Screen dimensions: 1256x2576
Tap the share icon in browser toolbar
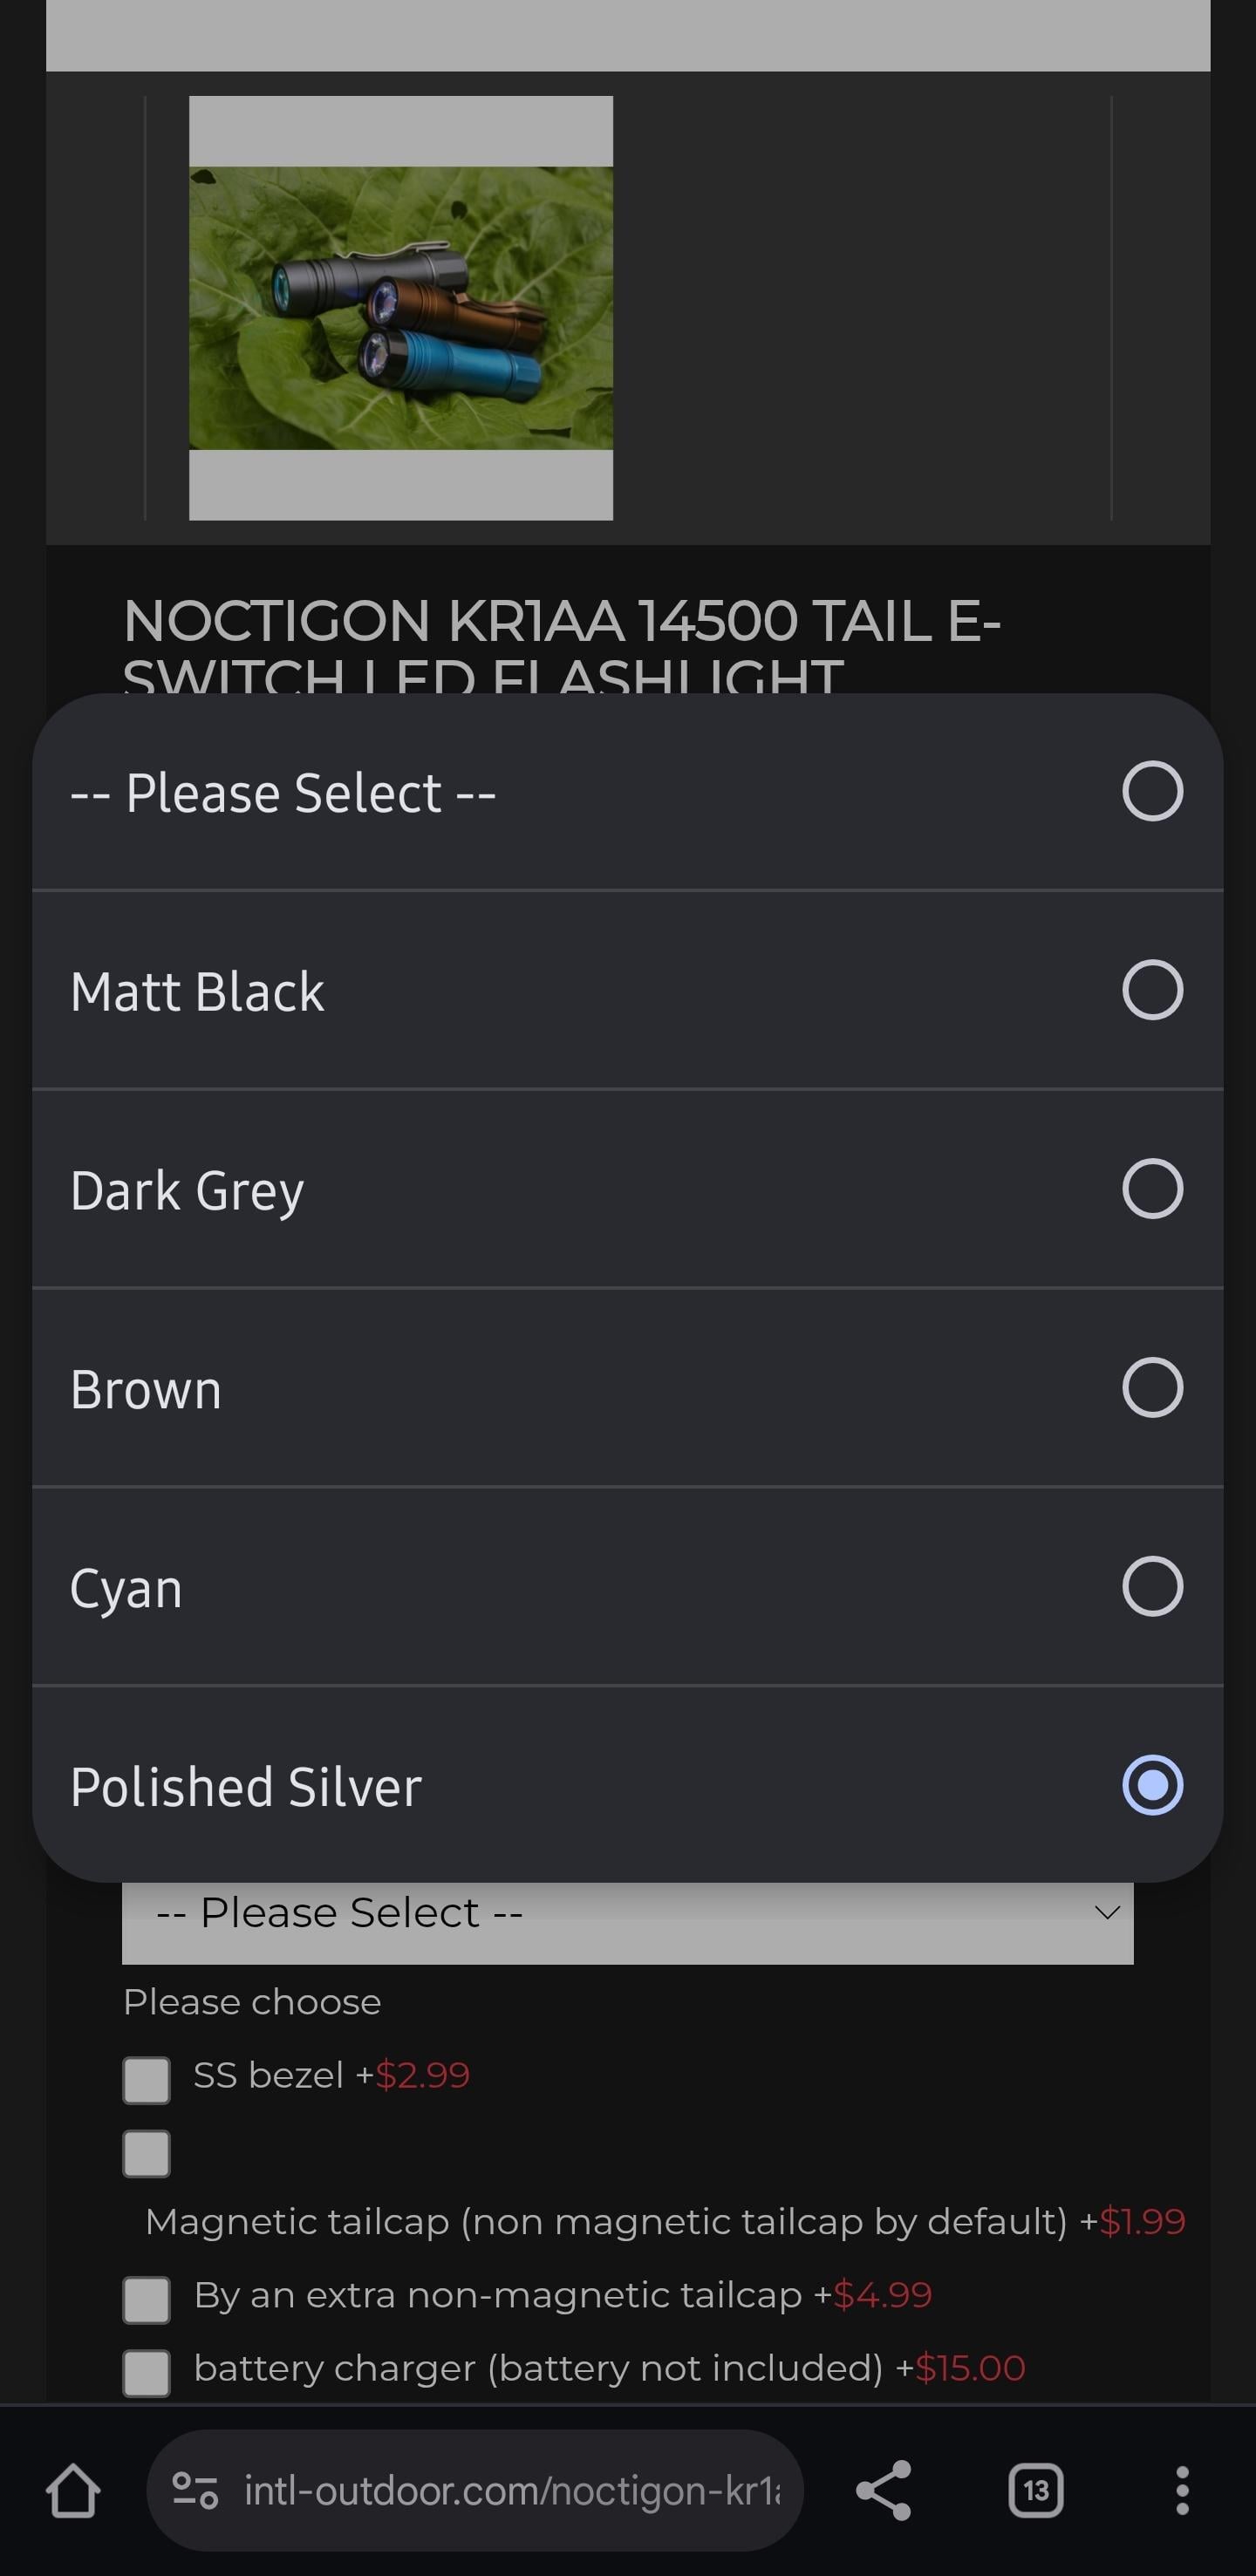point(883,2490)
